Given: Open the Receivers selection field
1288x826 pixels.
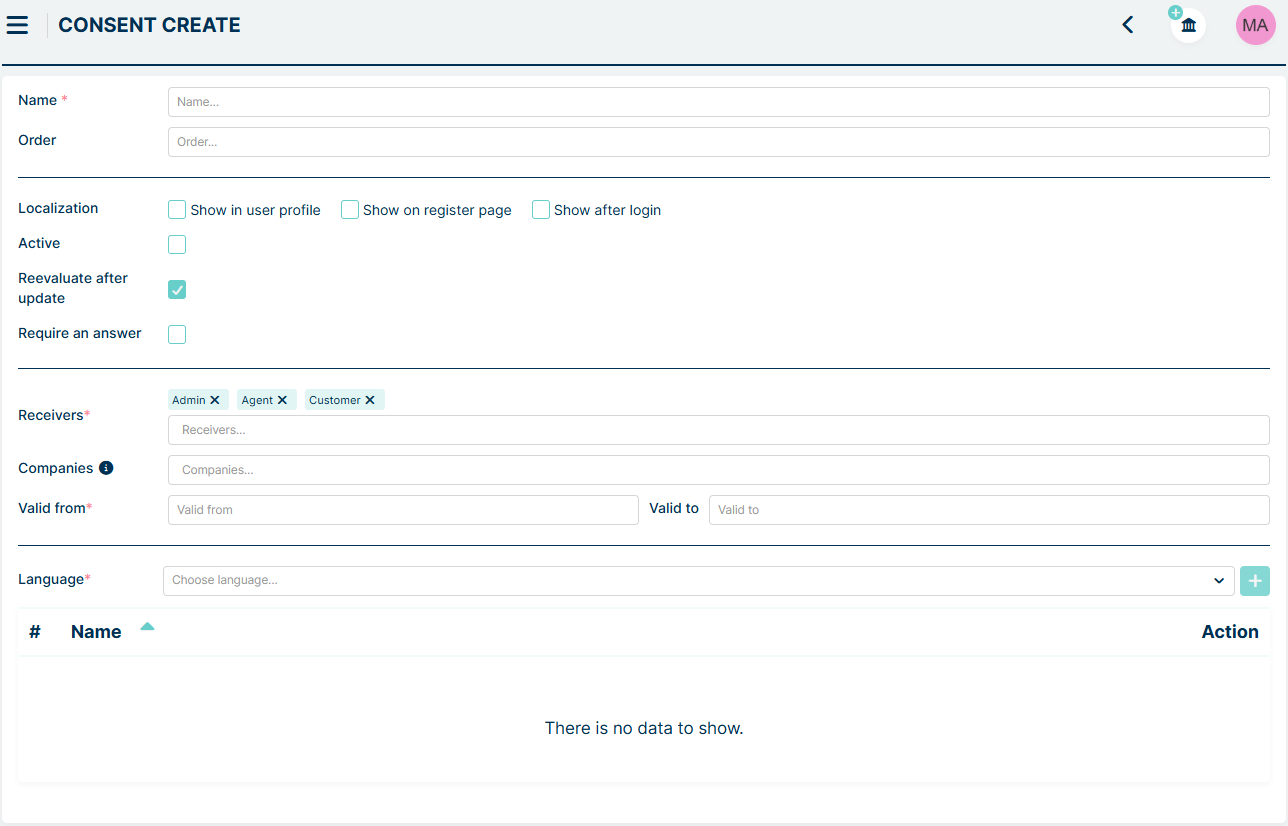Looking at the screenshot, I should (x=718, y=430).
